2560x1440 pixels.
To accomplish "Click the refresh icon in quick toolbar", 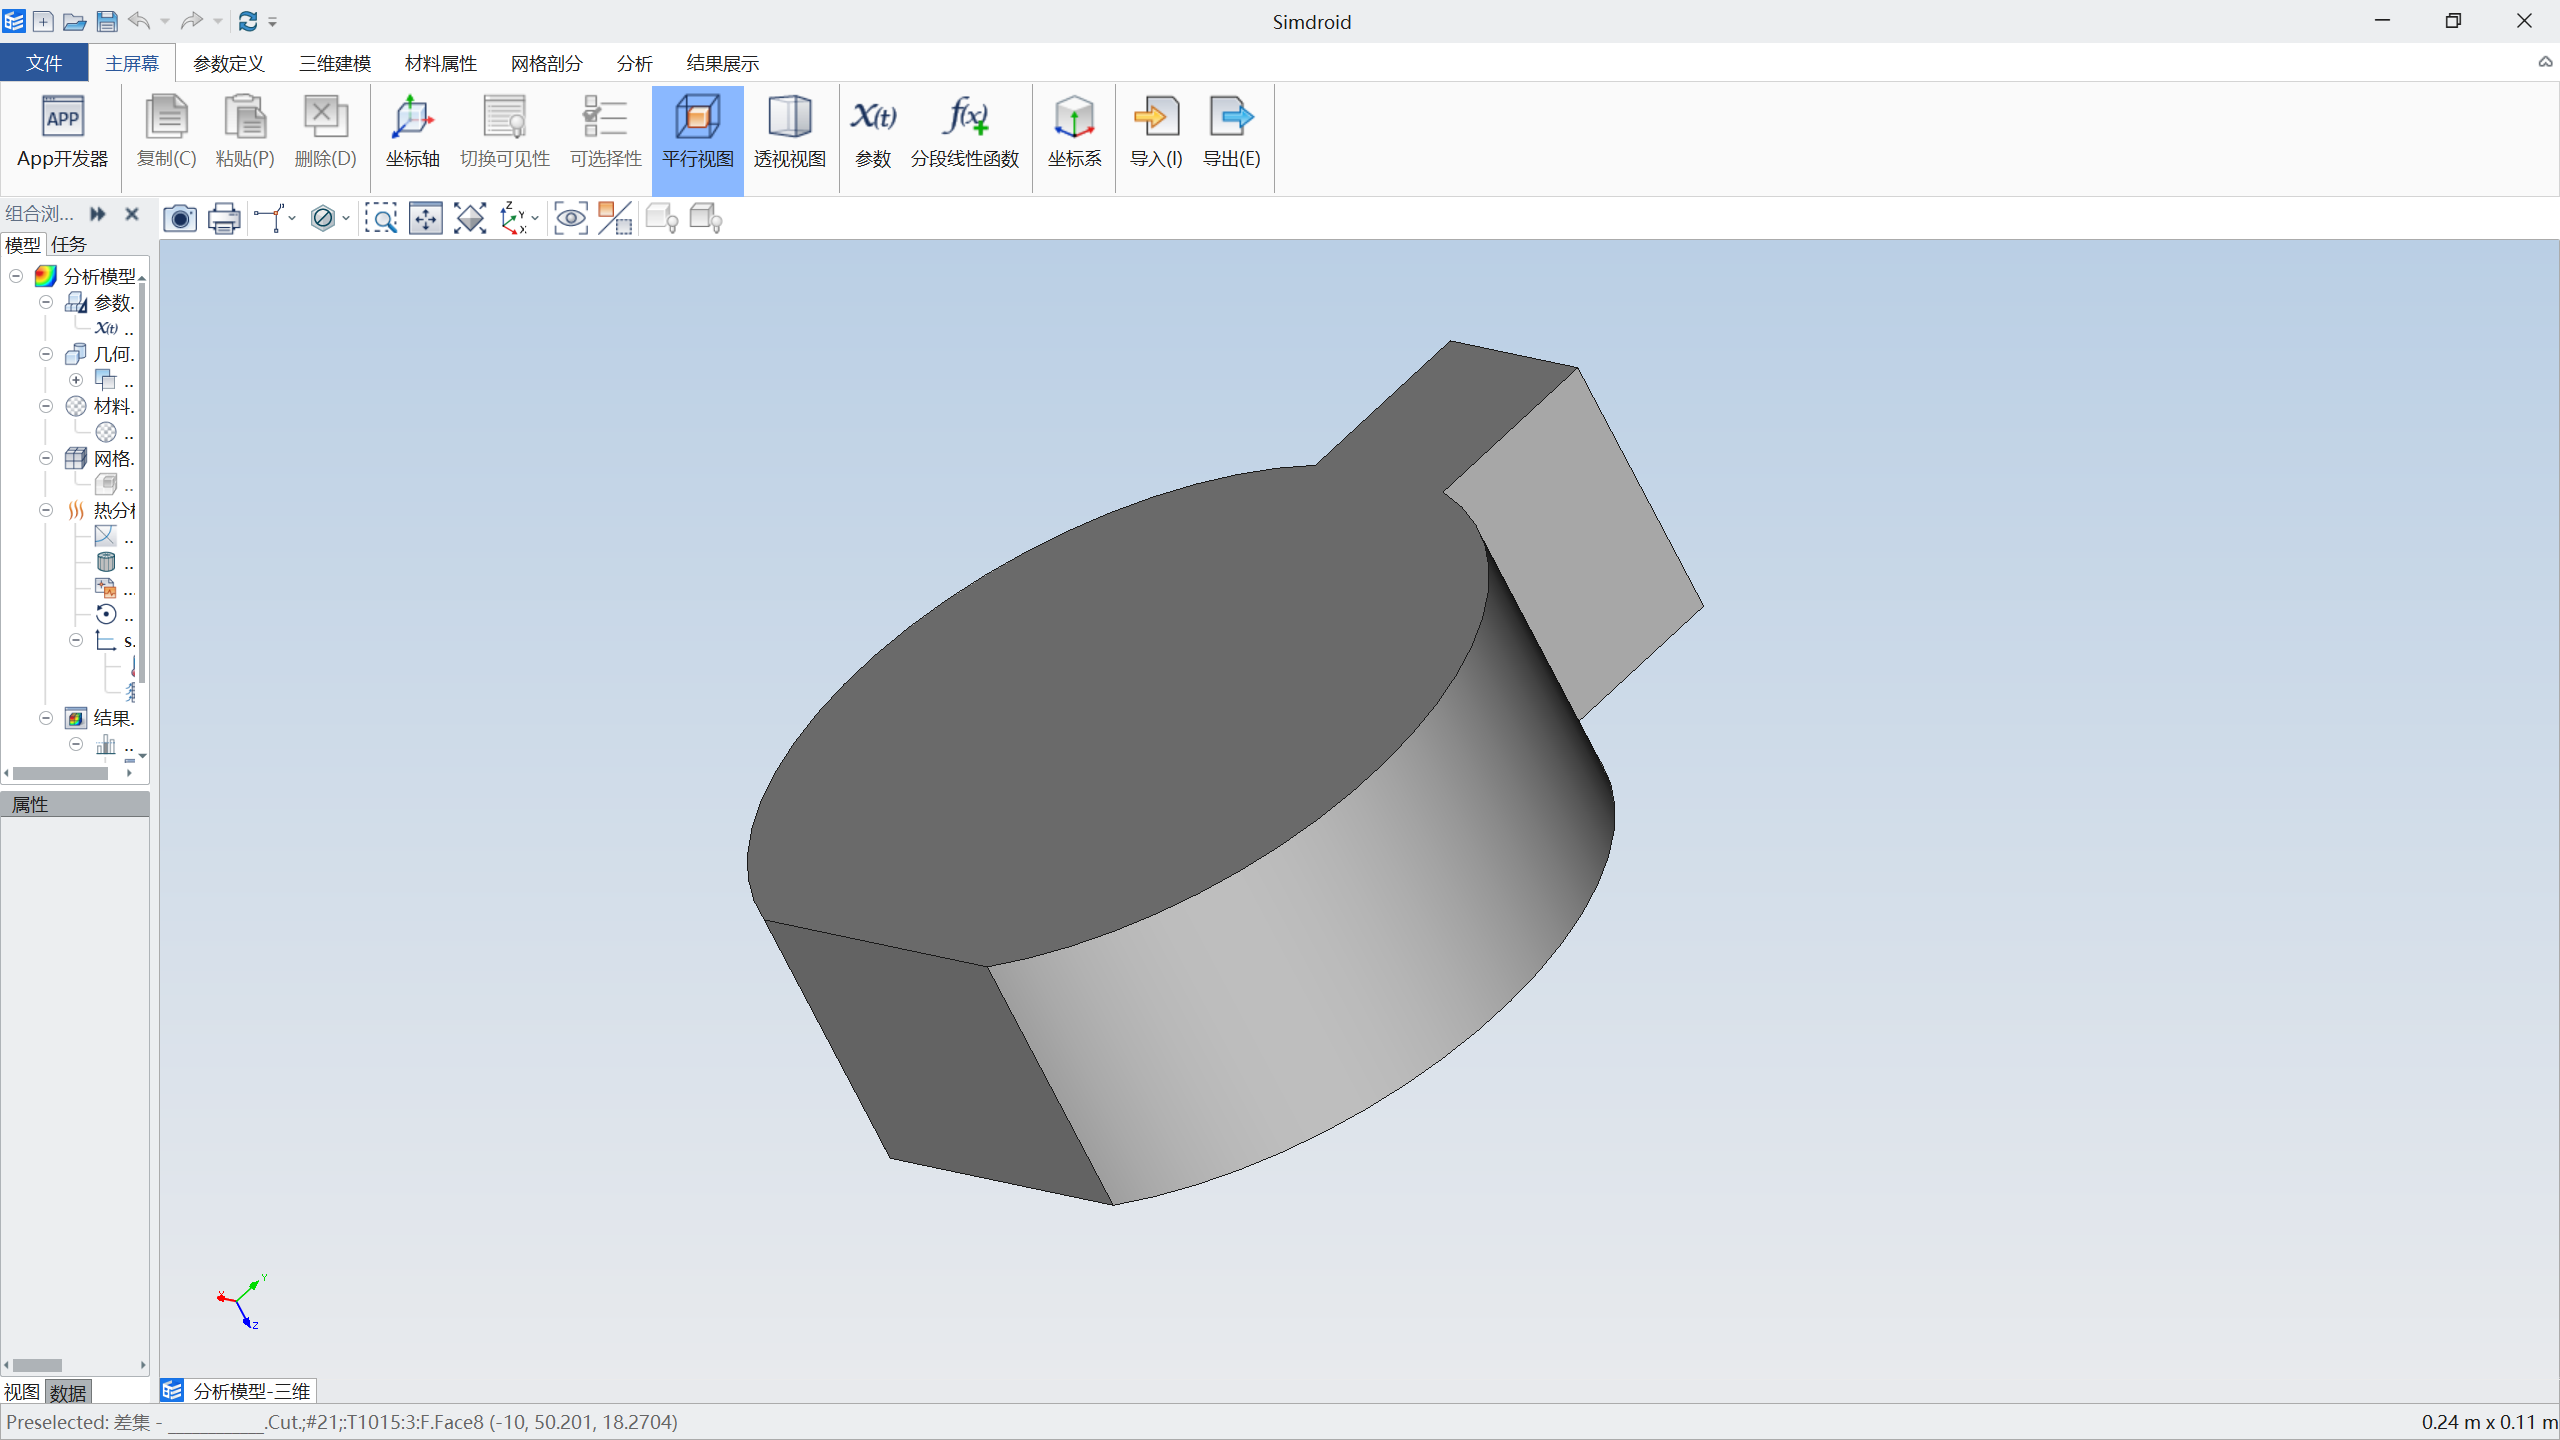I will 248,21.
